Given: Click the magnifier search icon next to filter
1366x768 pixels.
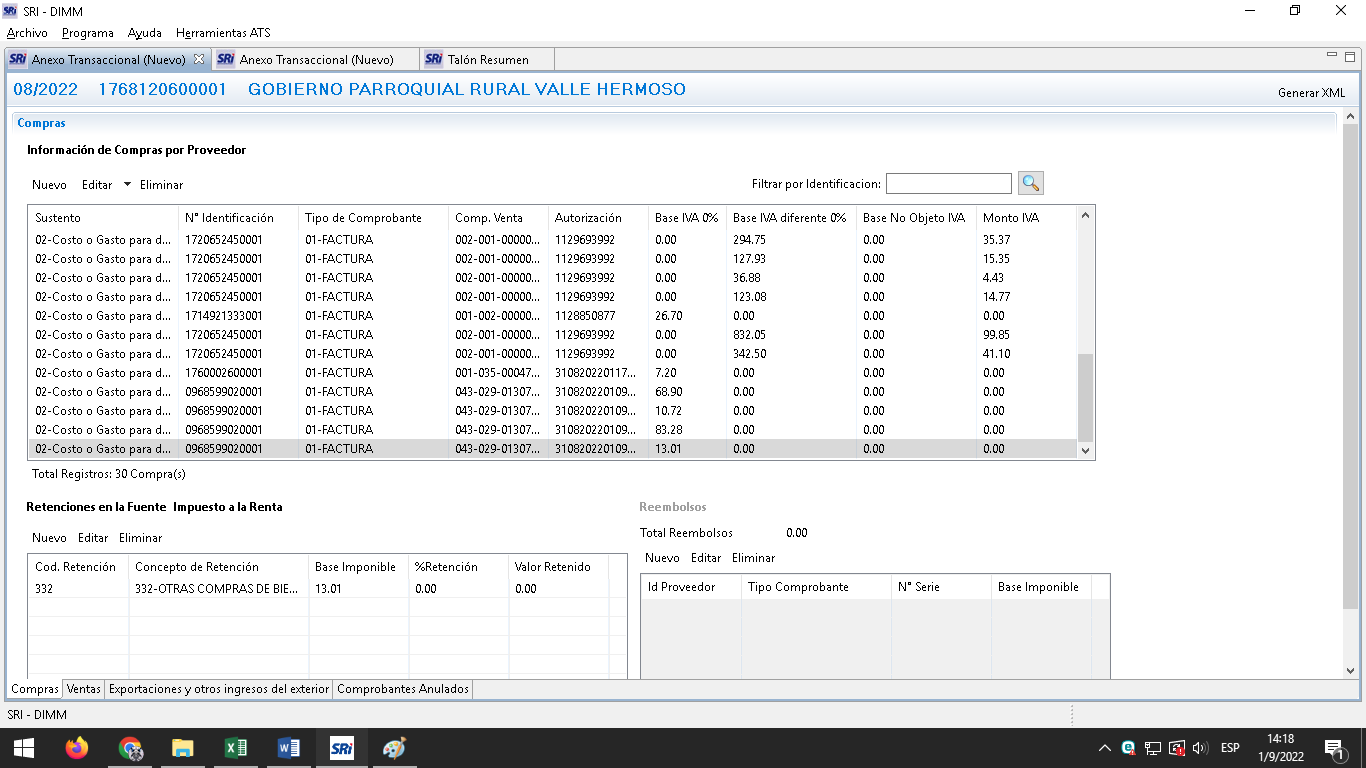Looking at the screenshot, I should (x=1030, y=183).
